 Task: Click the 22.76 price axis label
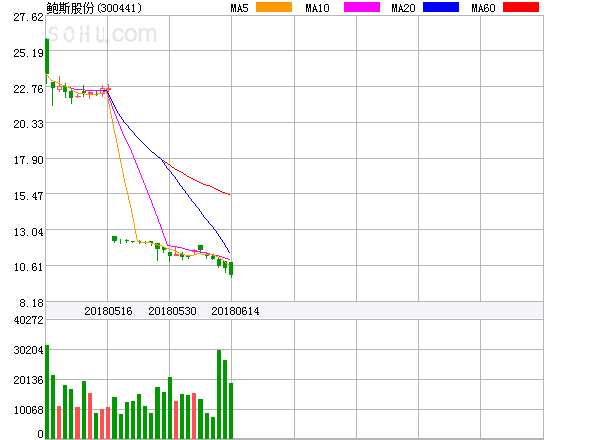point(29,89)
